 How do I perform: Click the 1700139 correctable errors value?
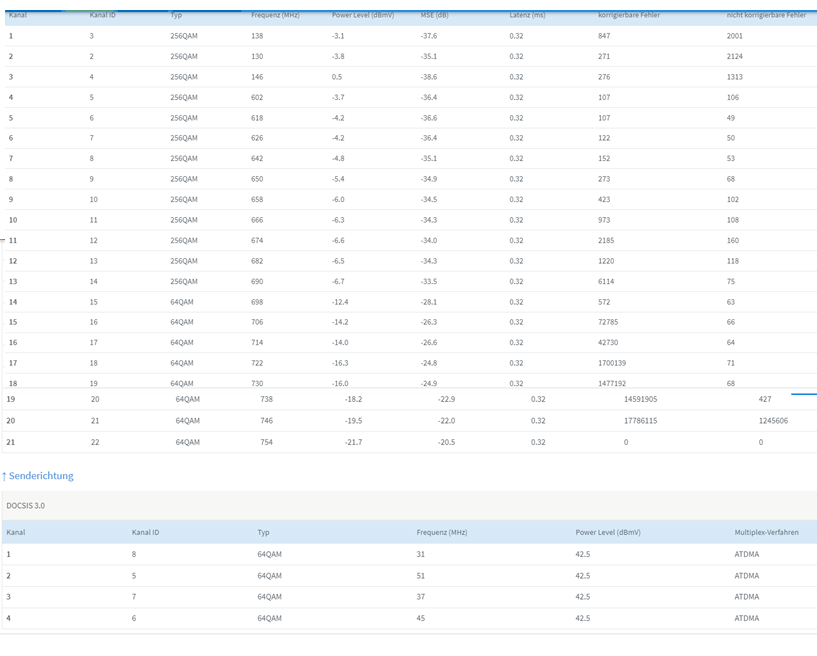pyautogui.click(x=612, y=363)
